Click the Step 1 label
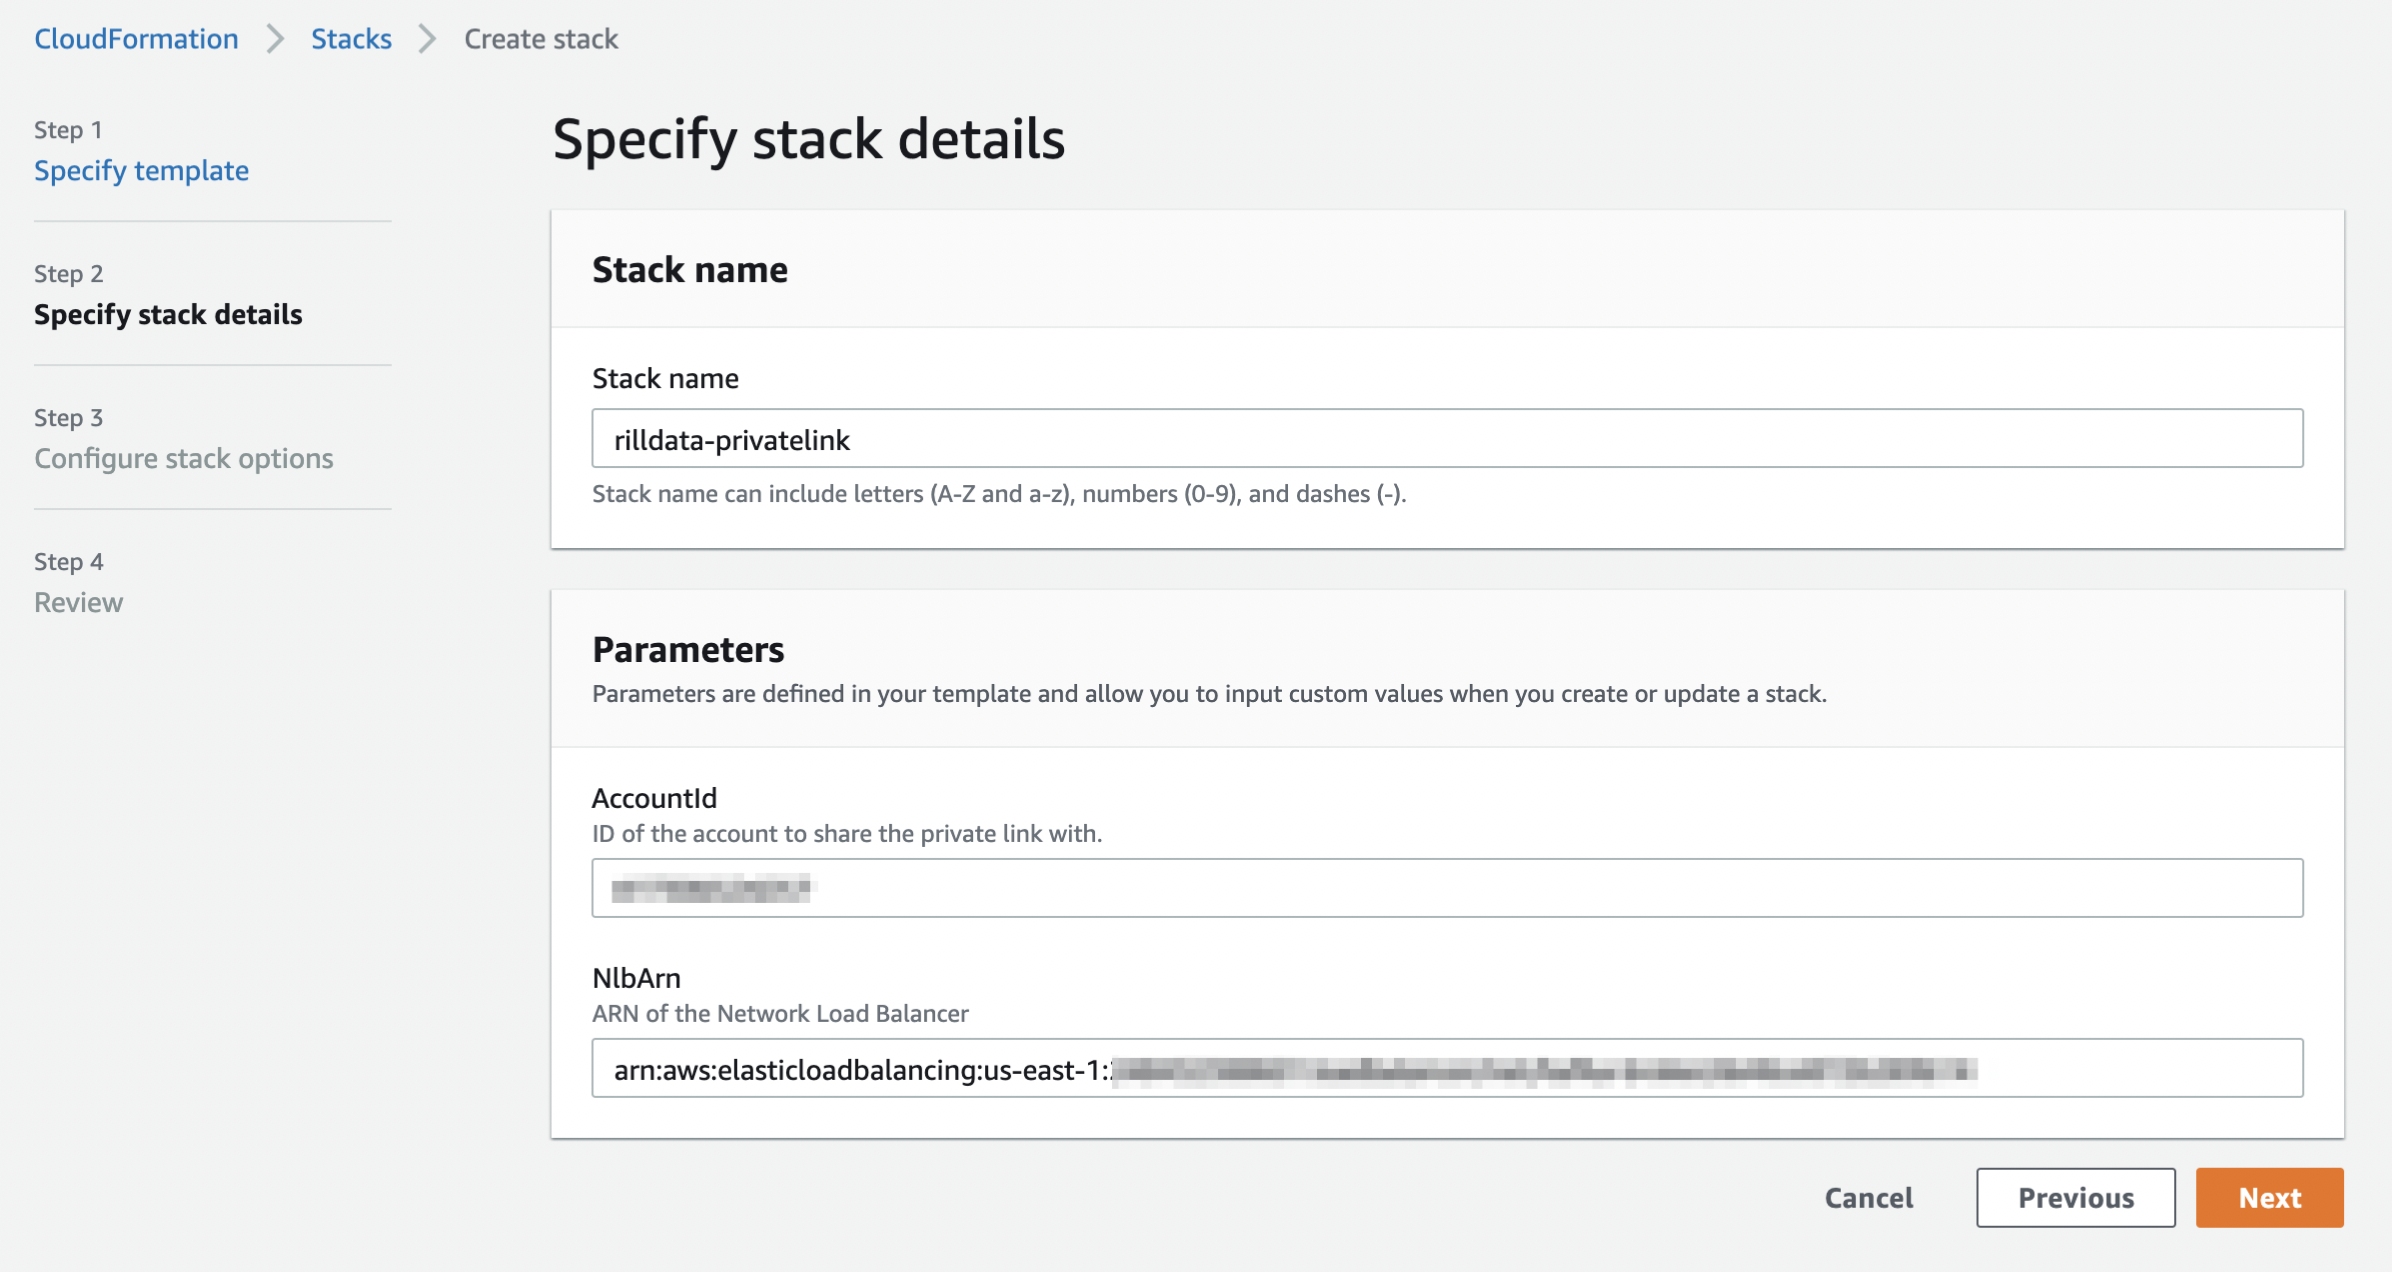 (x=68, y=130)
